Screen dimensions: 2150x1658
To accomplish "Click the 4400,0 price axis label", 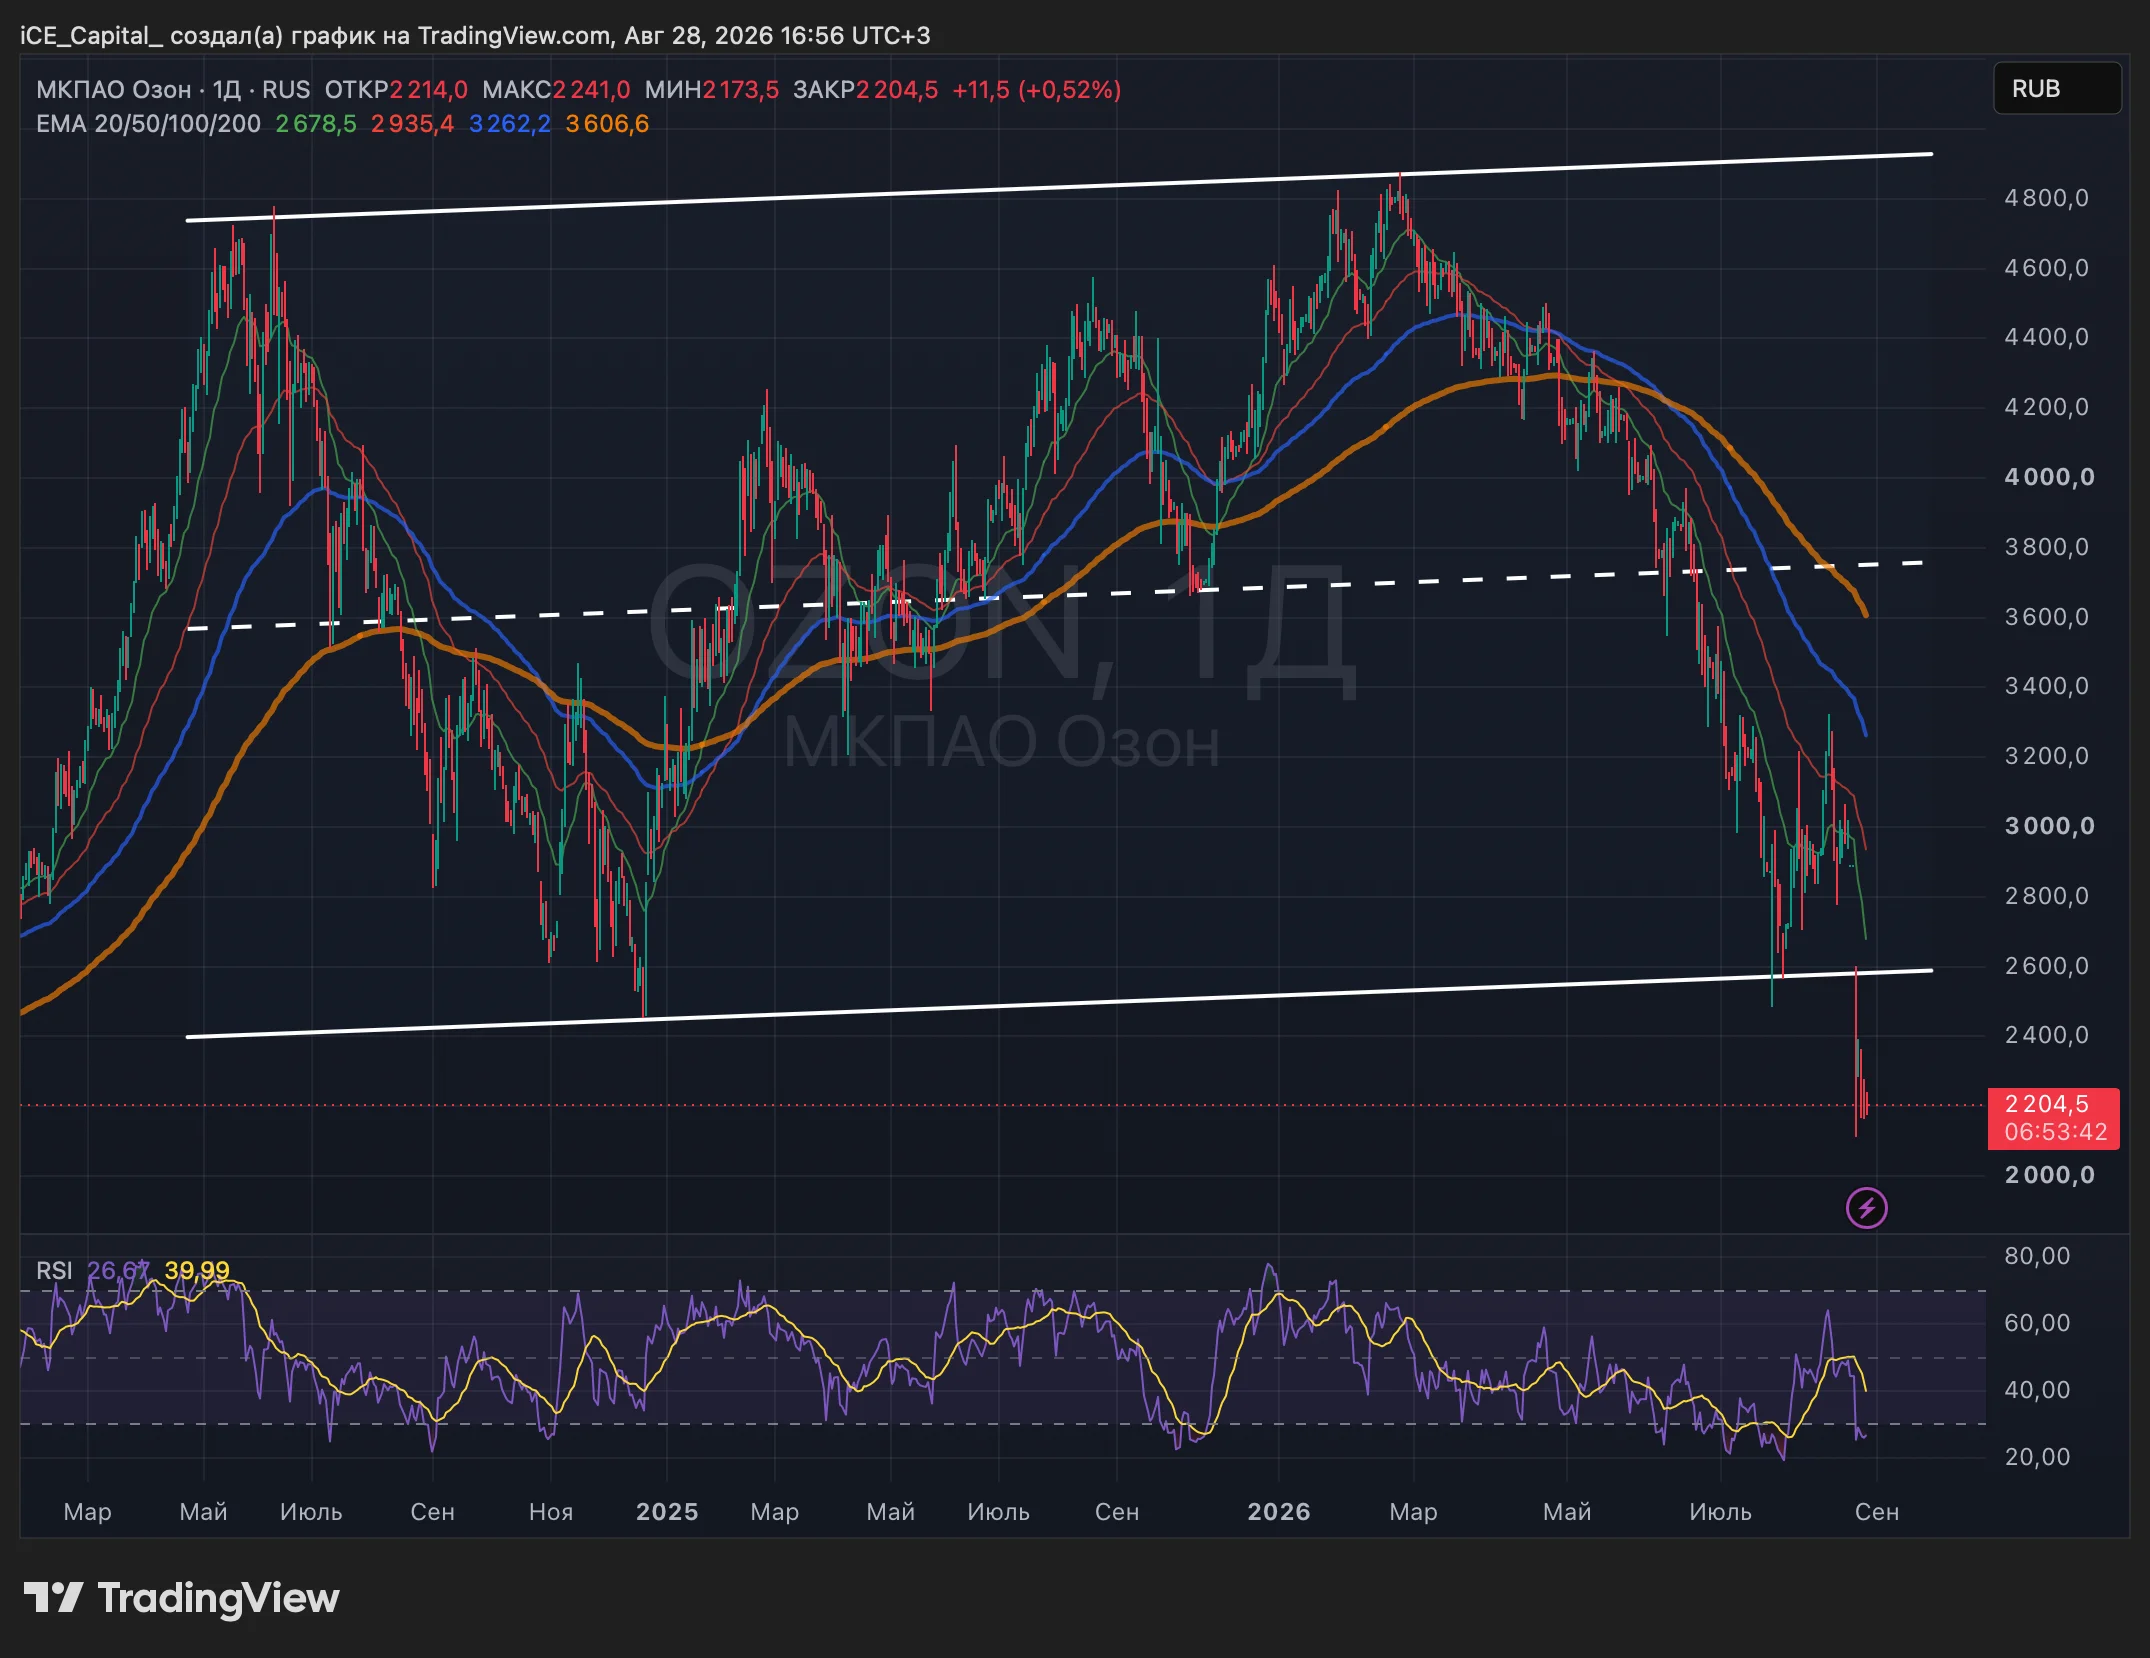I will [2046, 337].
